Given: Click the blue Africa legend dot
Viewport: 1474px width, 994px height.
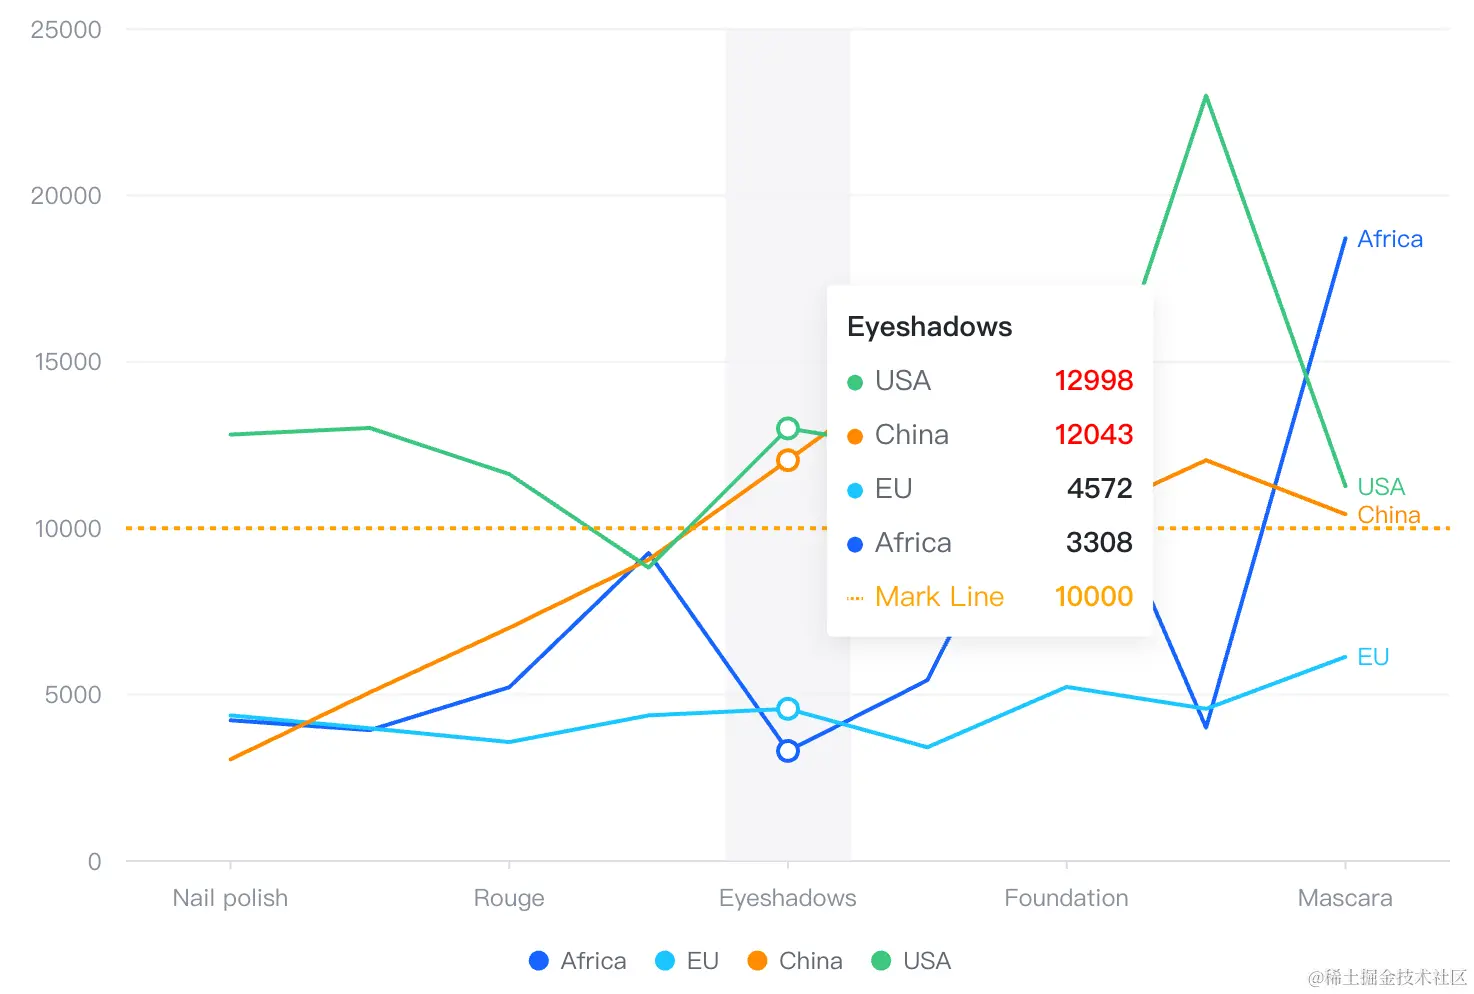Looking at the screenshot, I should click(539, 961).
